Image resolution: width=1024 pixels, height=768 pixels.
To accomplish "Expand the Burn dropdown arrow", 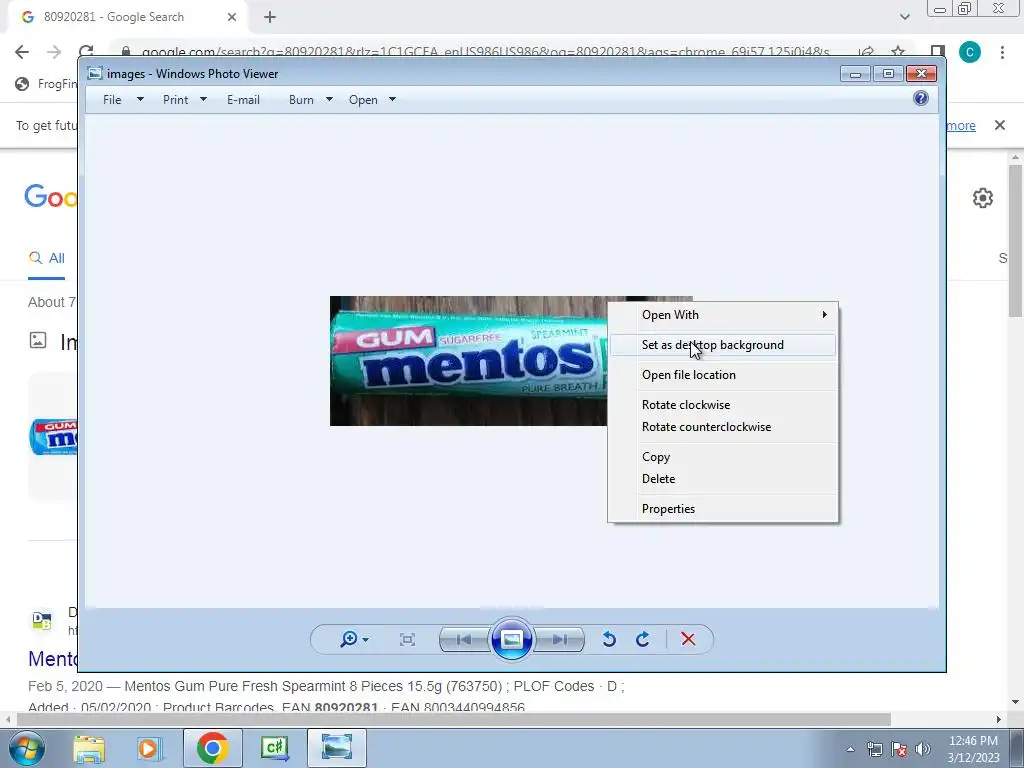I will tap(329, 99).
